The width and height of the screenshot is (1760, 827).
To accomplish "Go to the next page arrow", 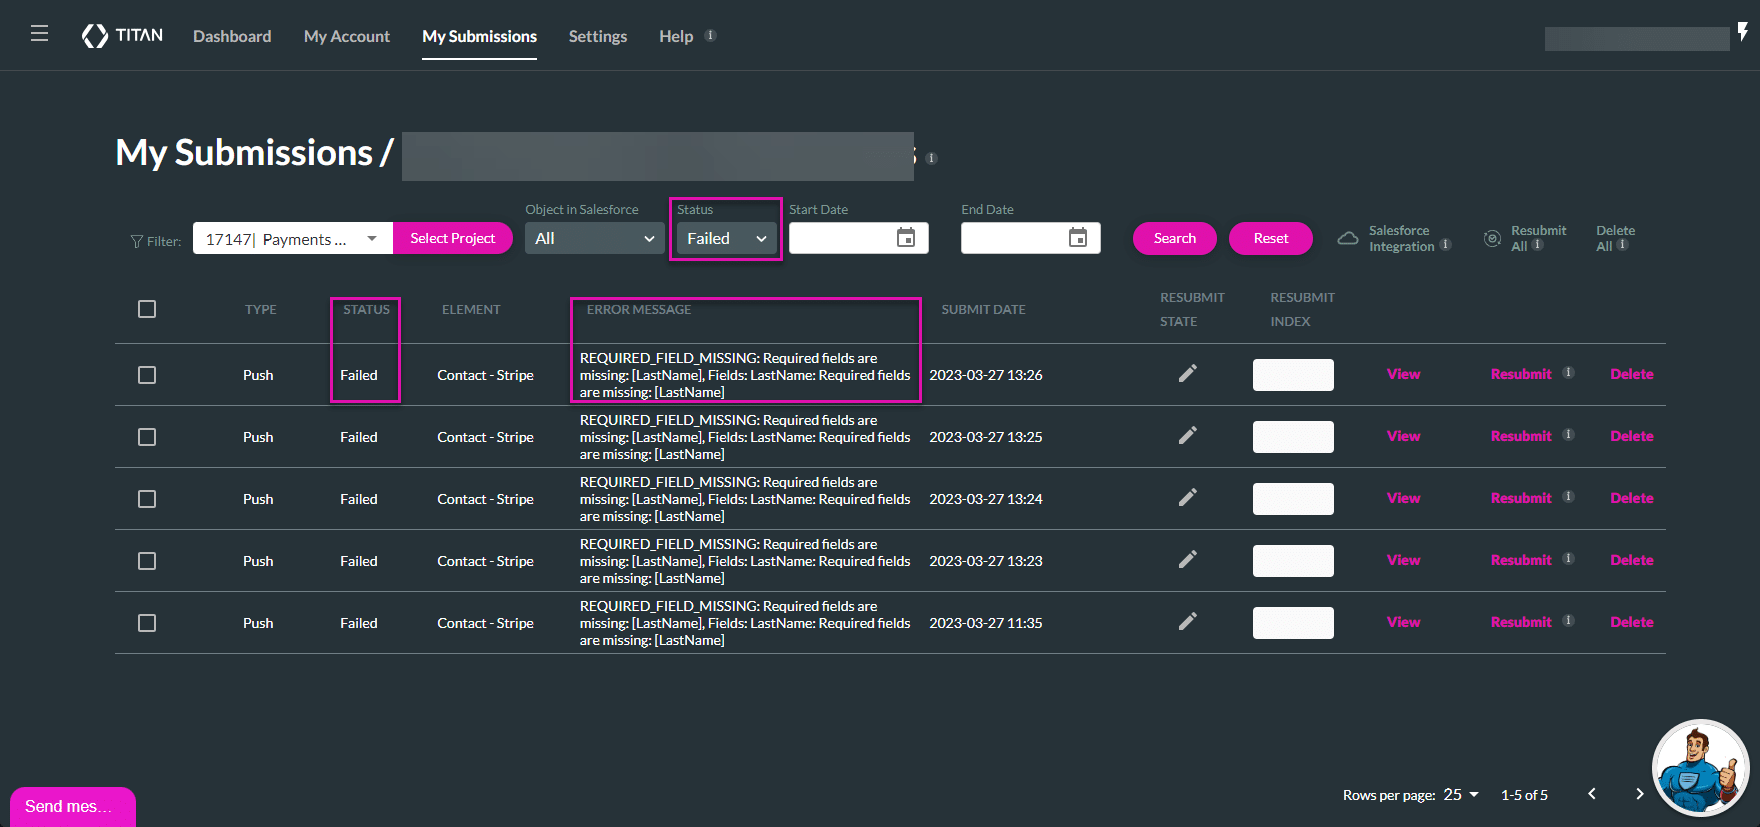I will pyautogui.click(x=1639, y=794).
